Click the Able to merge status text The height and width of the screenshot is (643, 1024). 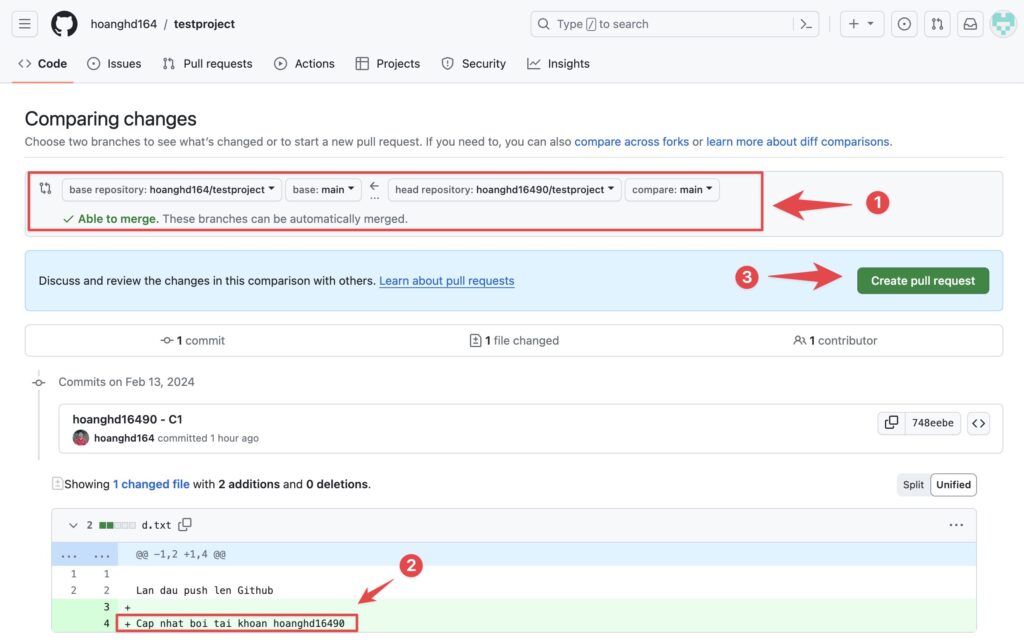coord(118,219)
